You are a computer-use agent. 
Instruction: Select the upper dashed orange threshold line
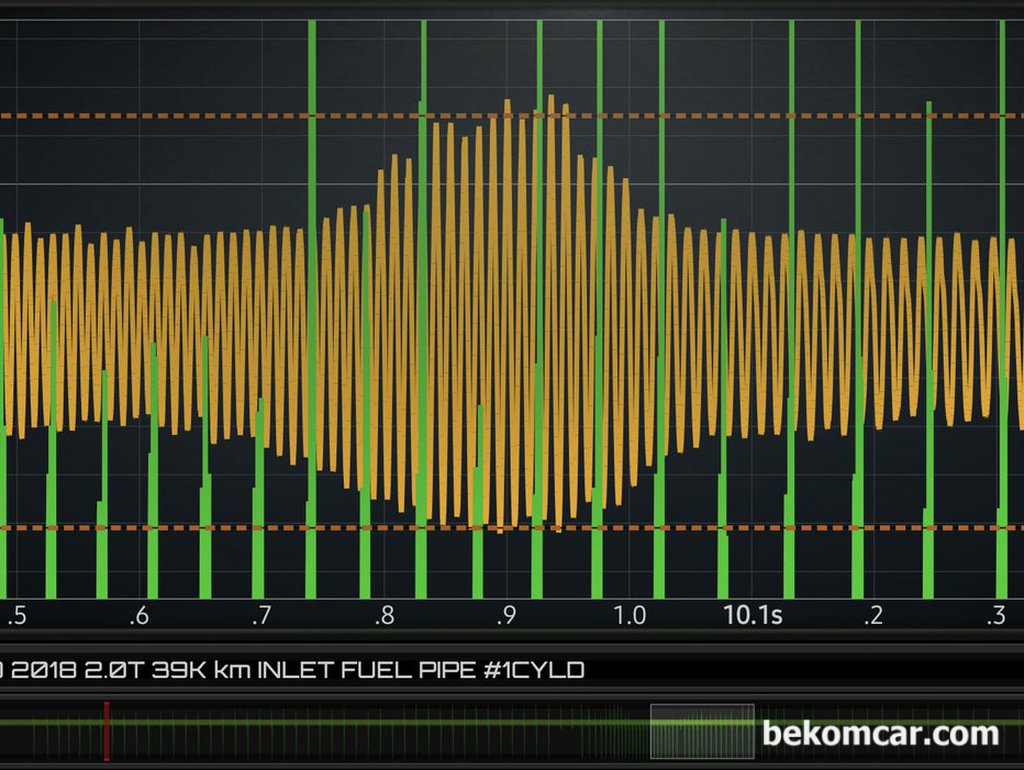[200, 116]
